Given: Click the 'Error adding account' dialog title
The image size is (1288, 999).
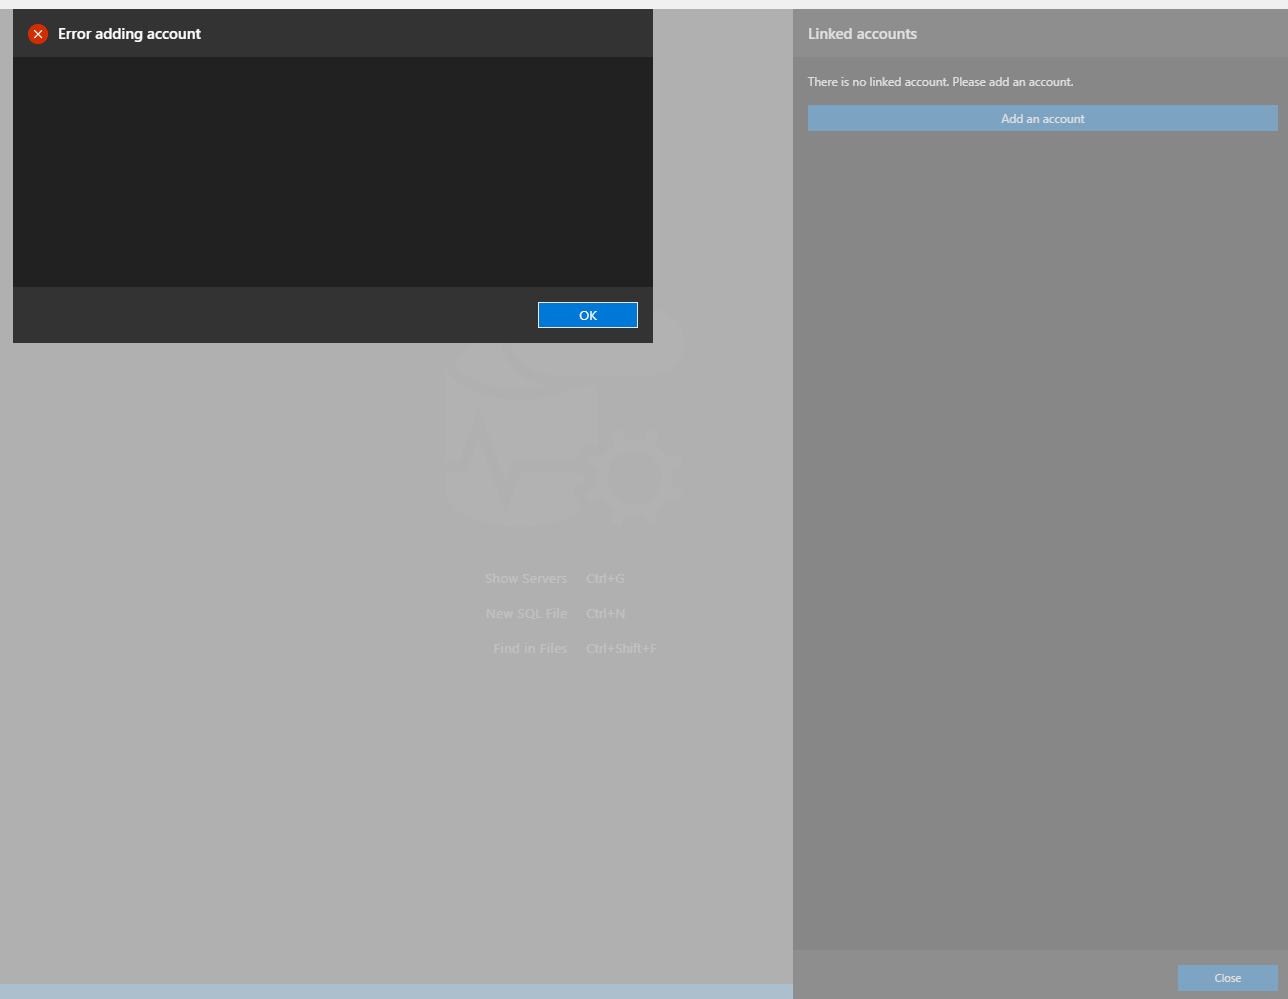Looking at the screenshot, I should click(x=130, y=34).
